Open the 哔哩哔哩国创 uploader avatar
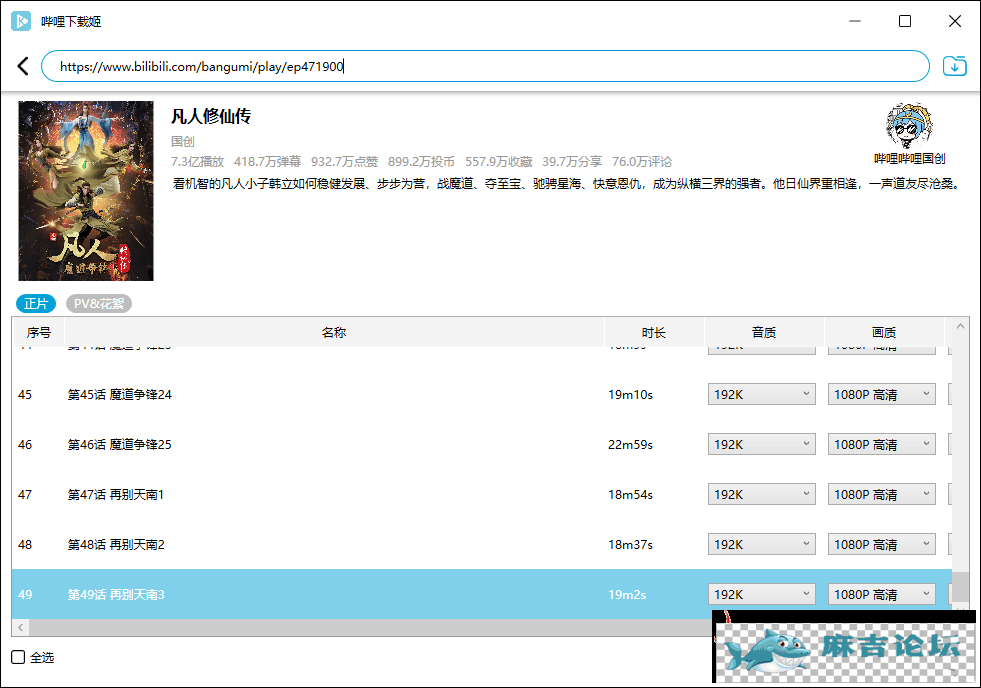The image size is (981, 688). tap(910, 126)
